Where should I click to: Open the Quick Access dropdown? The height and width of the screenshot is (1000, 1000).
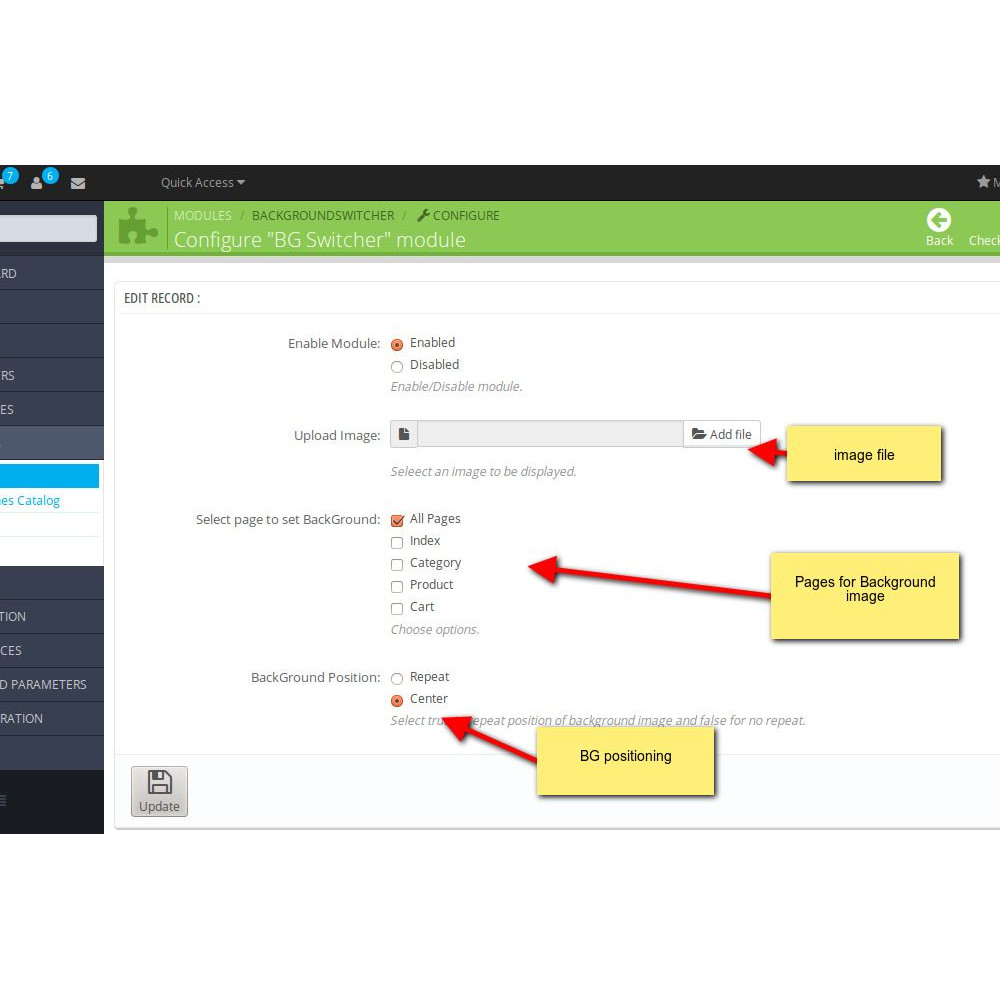202,182
